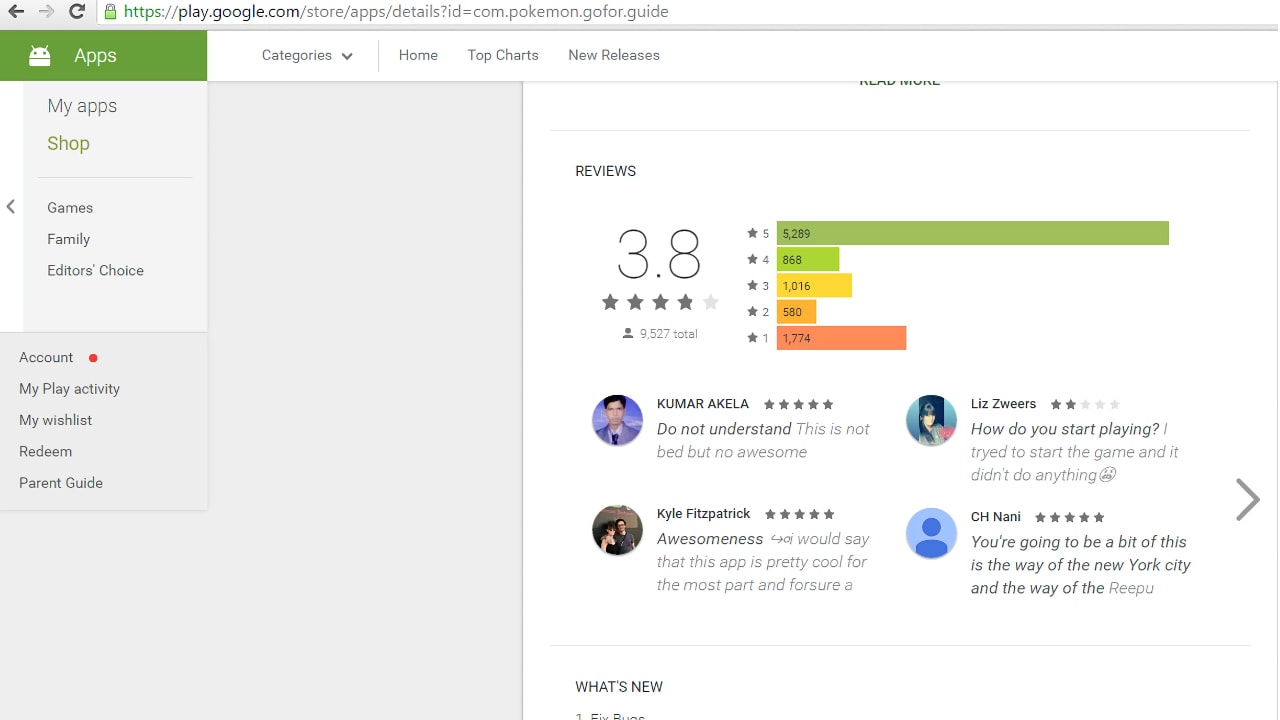Open My wishlist
This screenshot has width=1280, height=720.
click(x=55, y=420)
